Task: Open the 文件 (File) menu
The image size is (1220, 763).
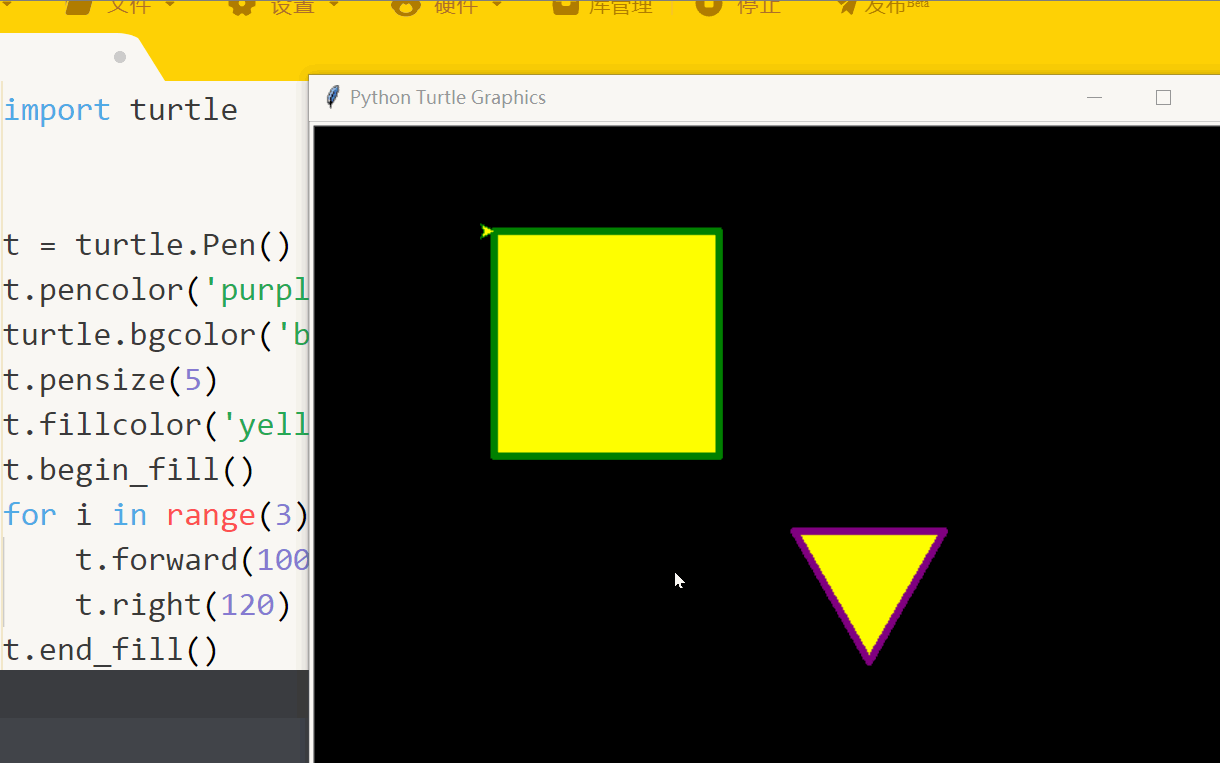Action: point(120,6)
